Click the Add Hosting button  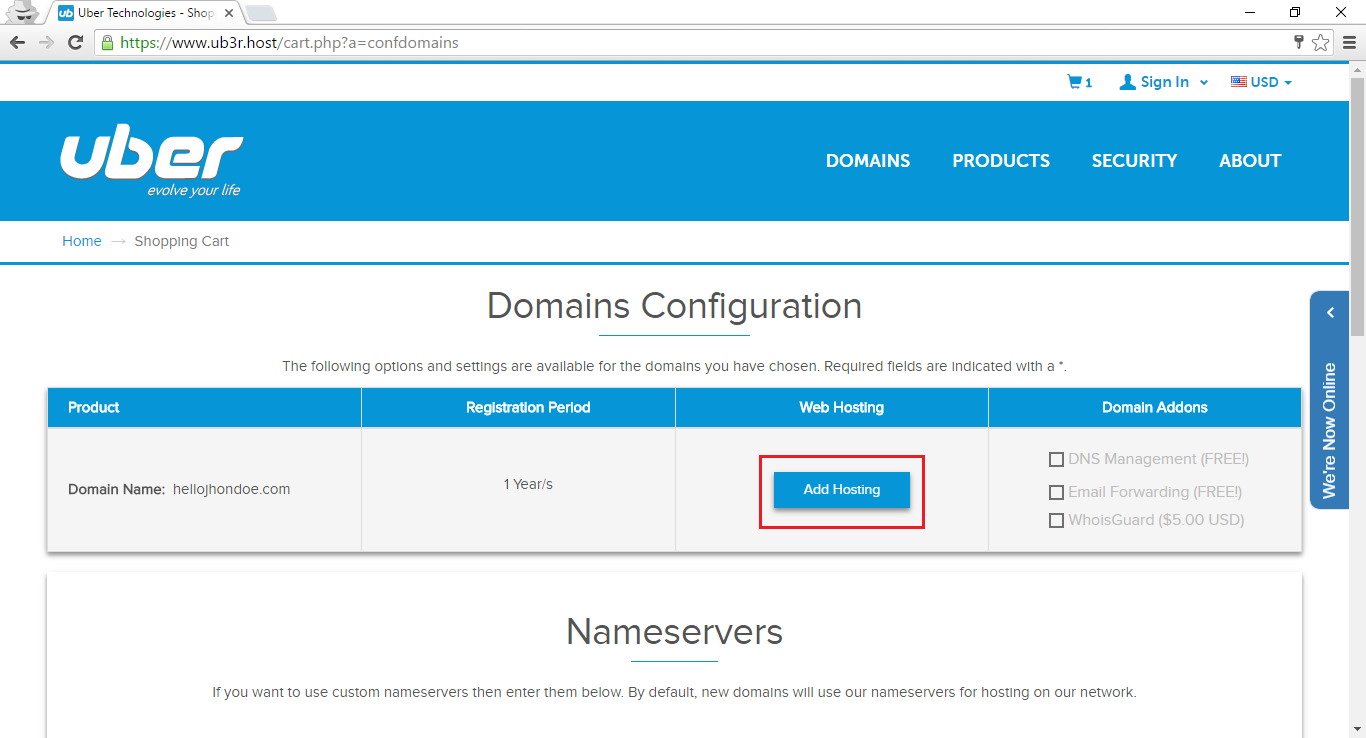click(842, 490)
